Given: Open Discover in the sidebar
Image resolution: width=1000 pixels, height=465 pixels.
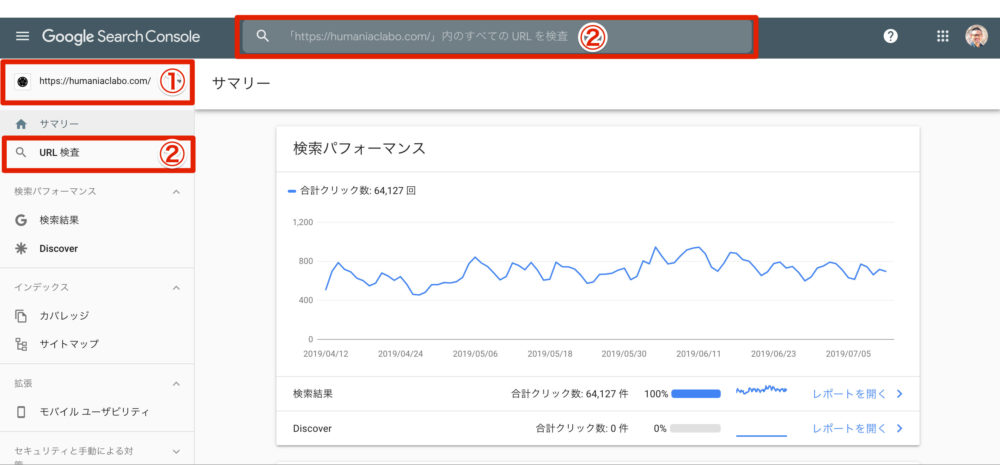Looking at the screenshot, I should coord(97,249).
